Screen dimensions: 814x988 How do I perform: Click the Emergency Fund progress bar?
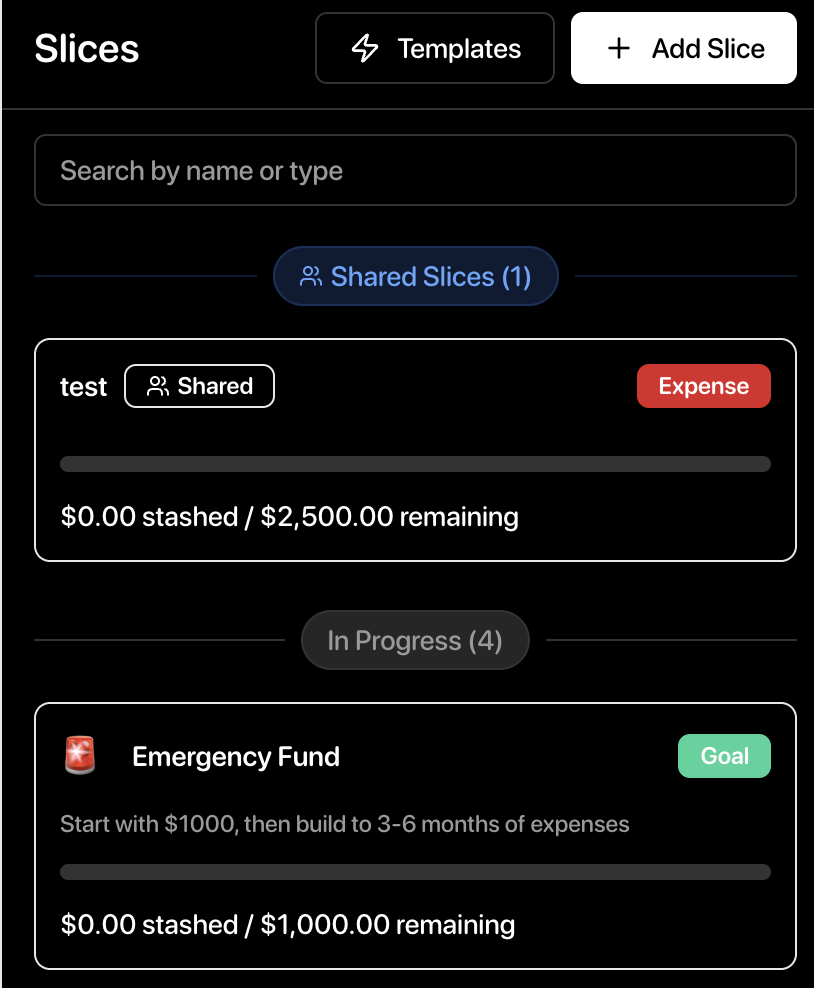pos(415,872)
